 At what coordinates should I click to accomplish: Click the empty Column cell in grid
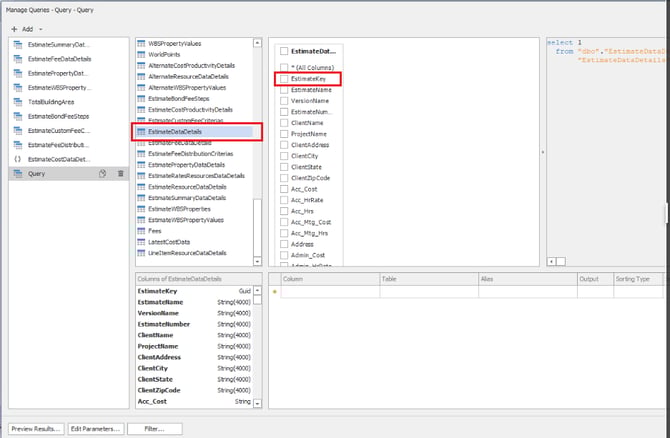pyautogui.click(x=328, y=292)
